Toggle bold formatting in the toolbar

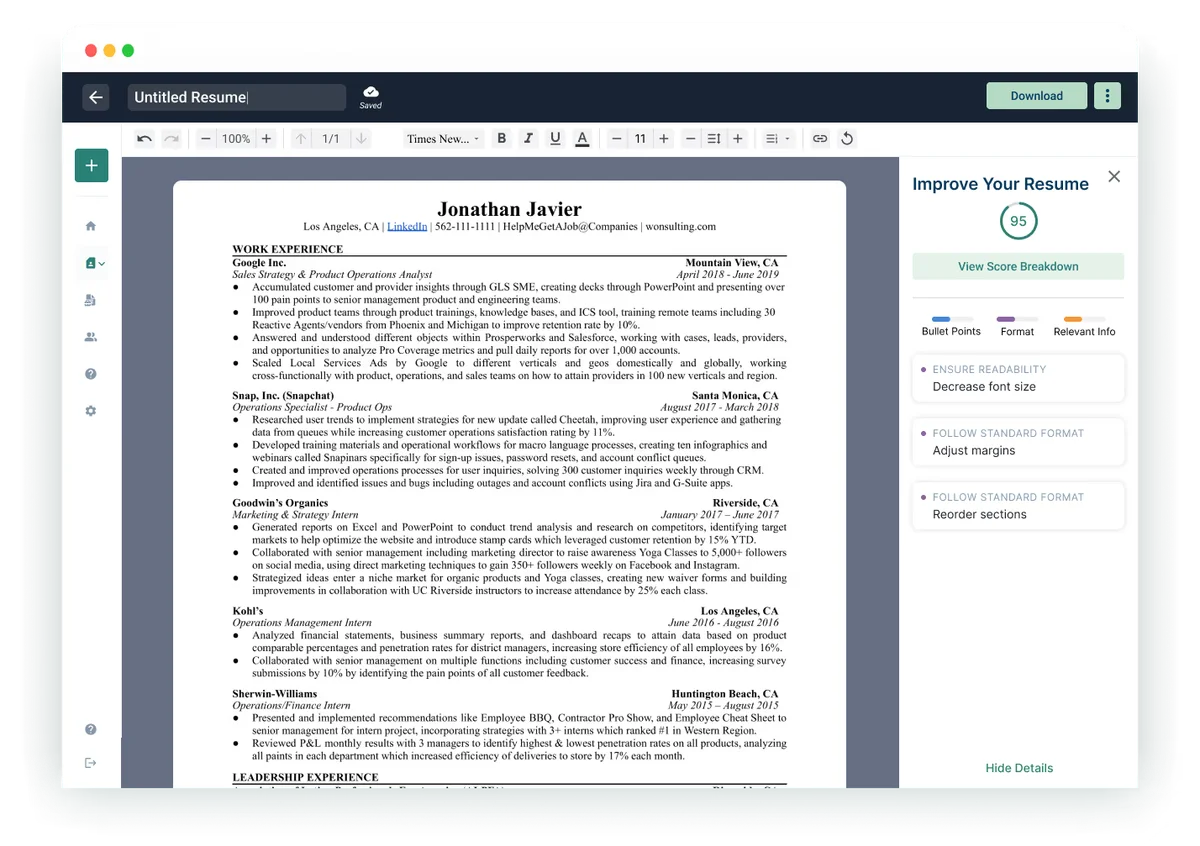[501, 138]
